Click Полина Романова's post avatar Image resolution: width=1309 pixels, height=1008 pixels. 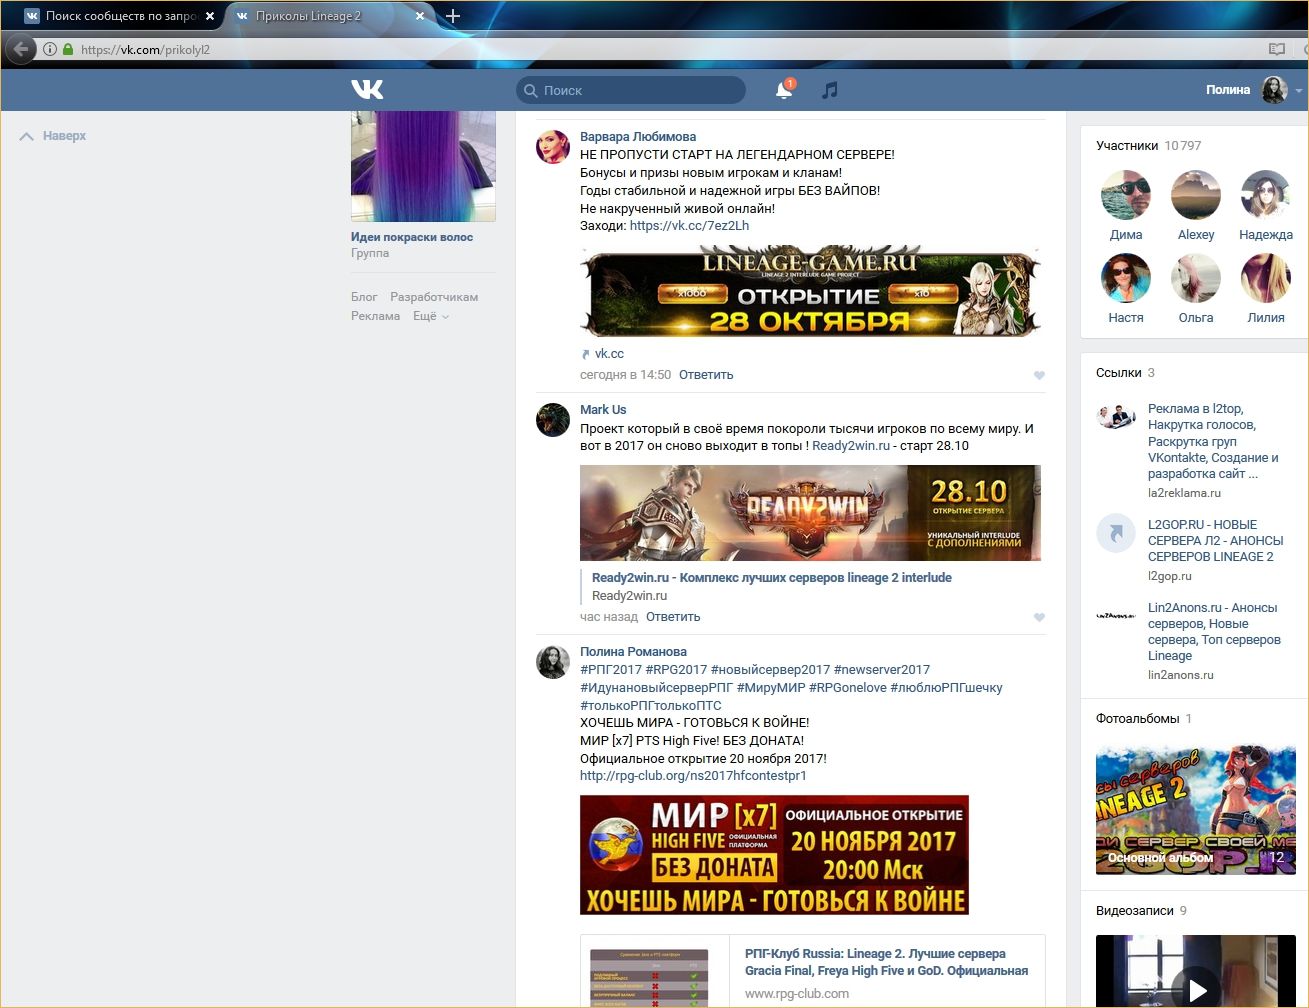click(x=553, y=662)
